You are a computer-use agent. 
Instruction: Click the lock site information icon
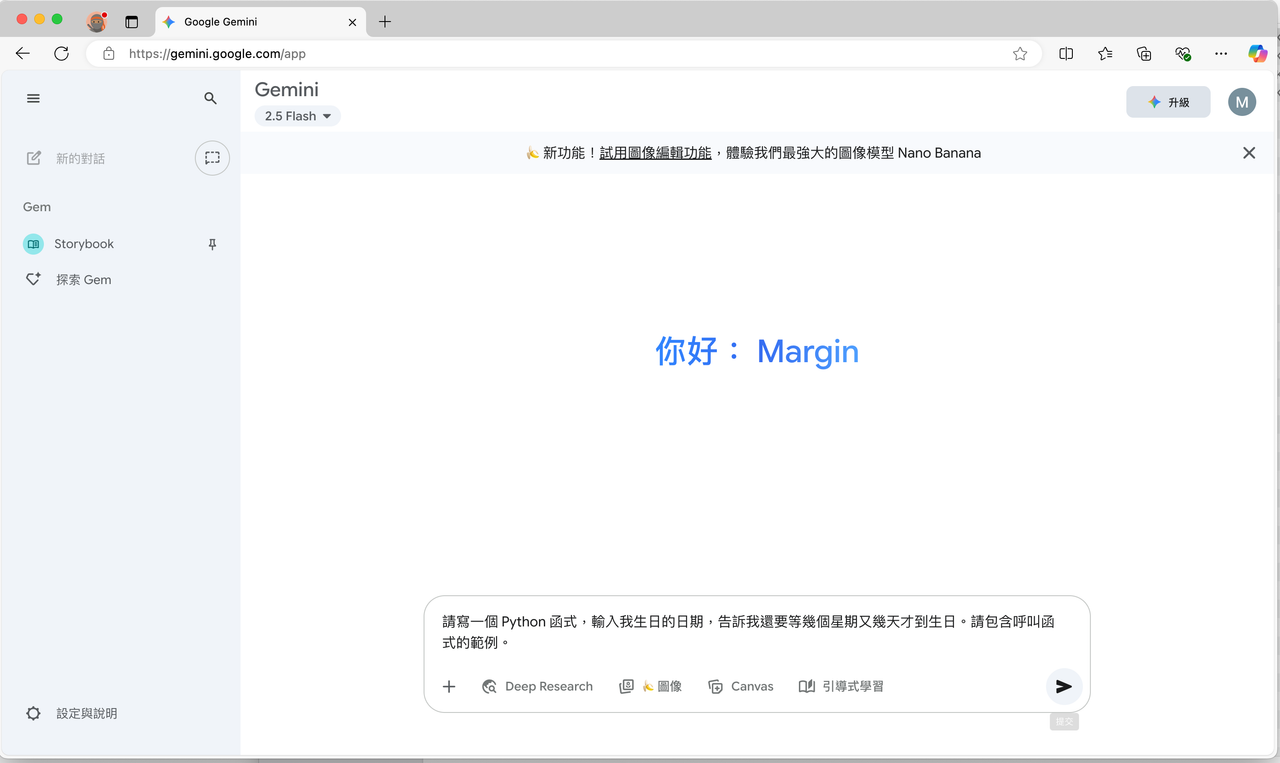[x=109, y=54]
